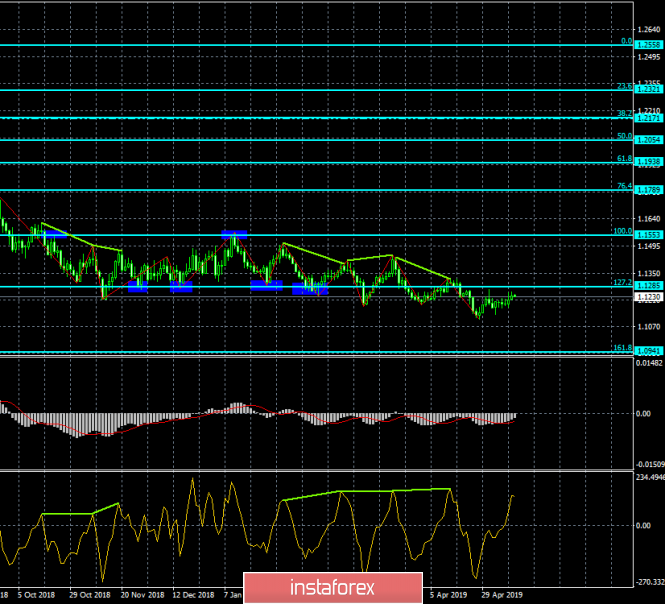Select the 61.8 Fibonacci level label
This screenshot has height=604, width=665.
(x=624, y=159)
